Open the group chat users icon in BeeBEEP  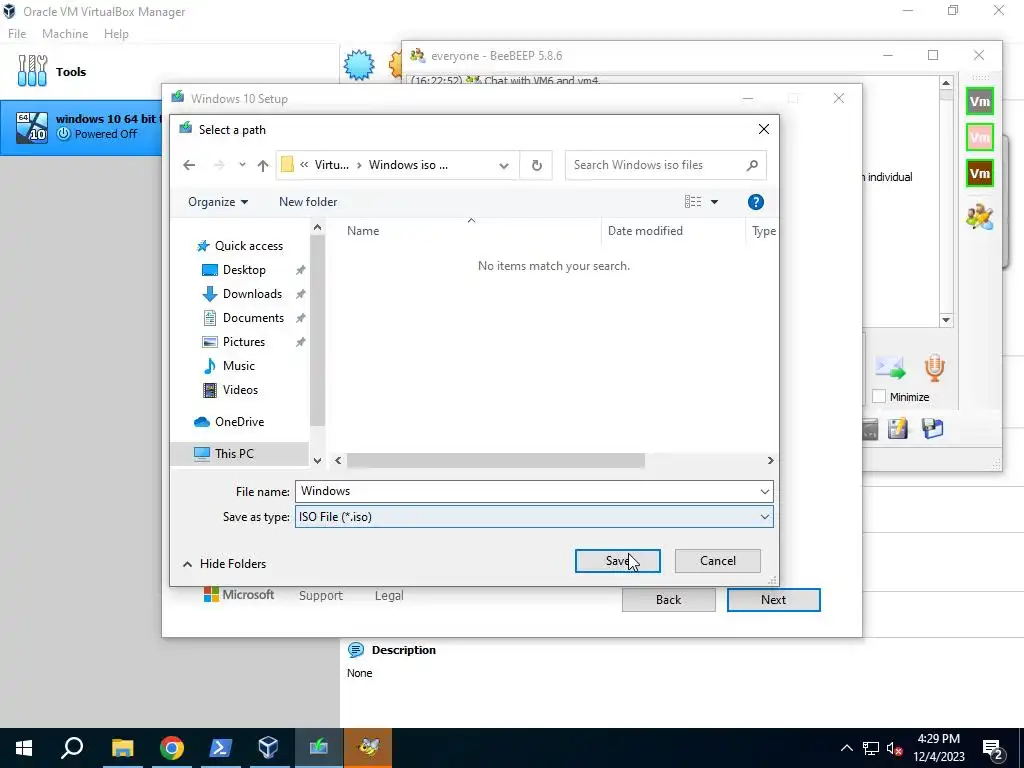pos(980,216)
